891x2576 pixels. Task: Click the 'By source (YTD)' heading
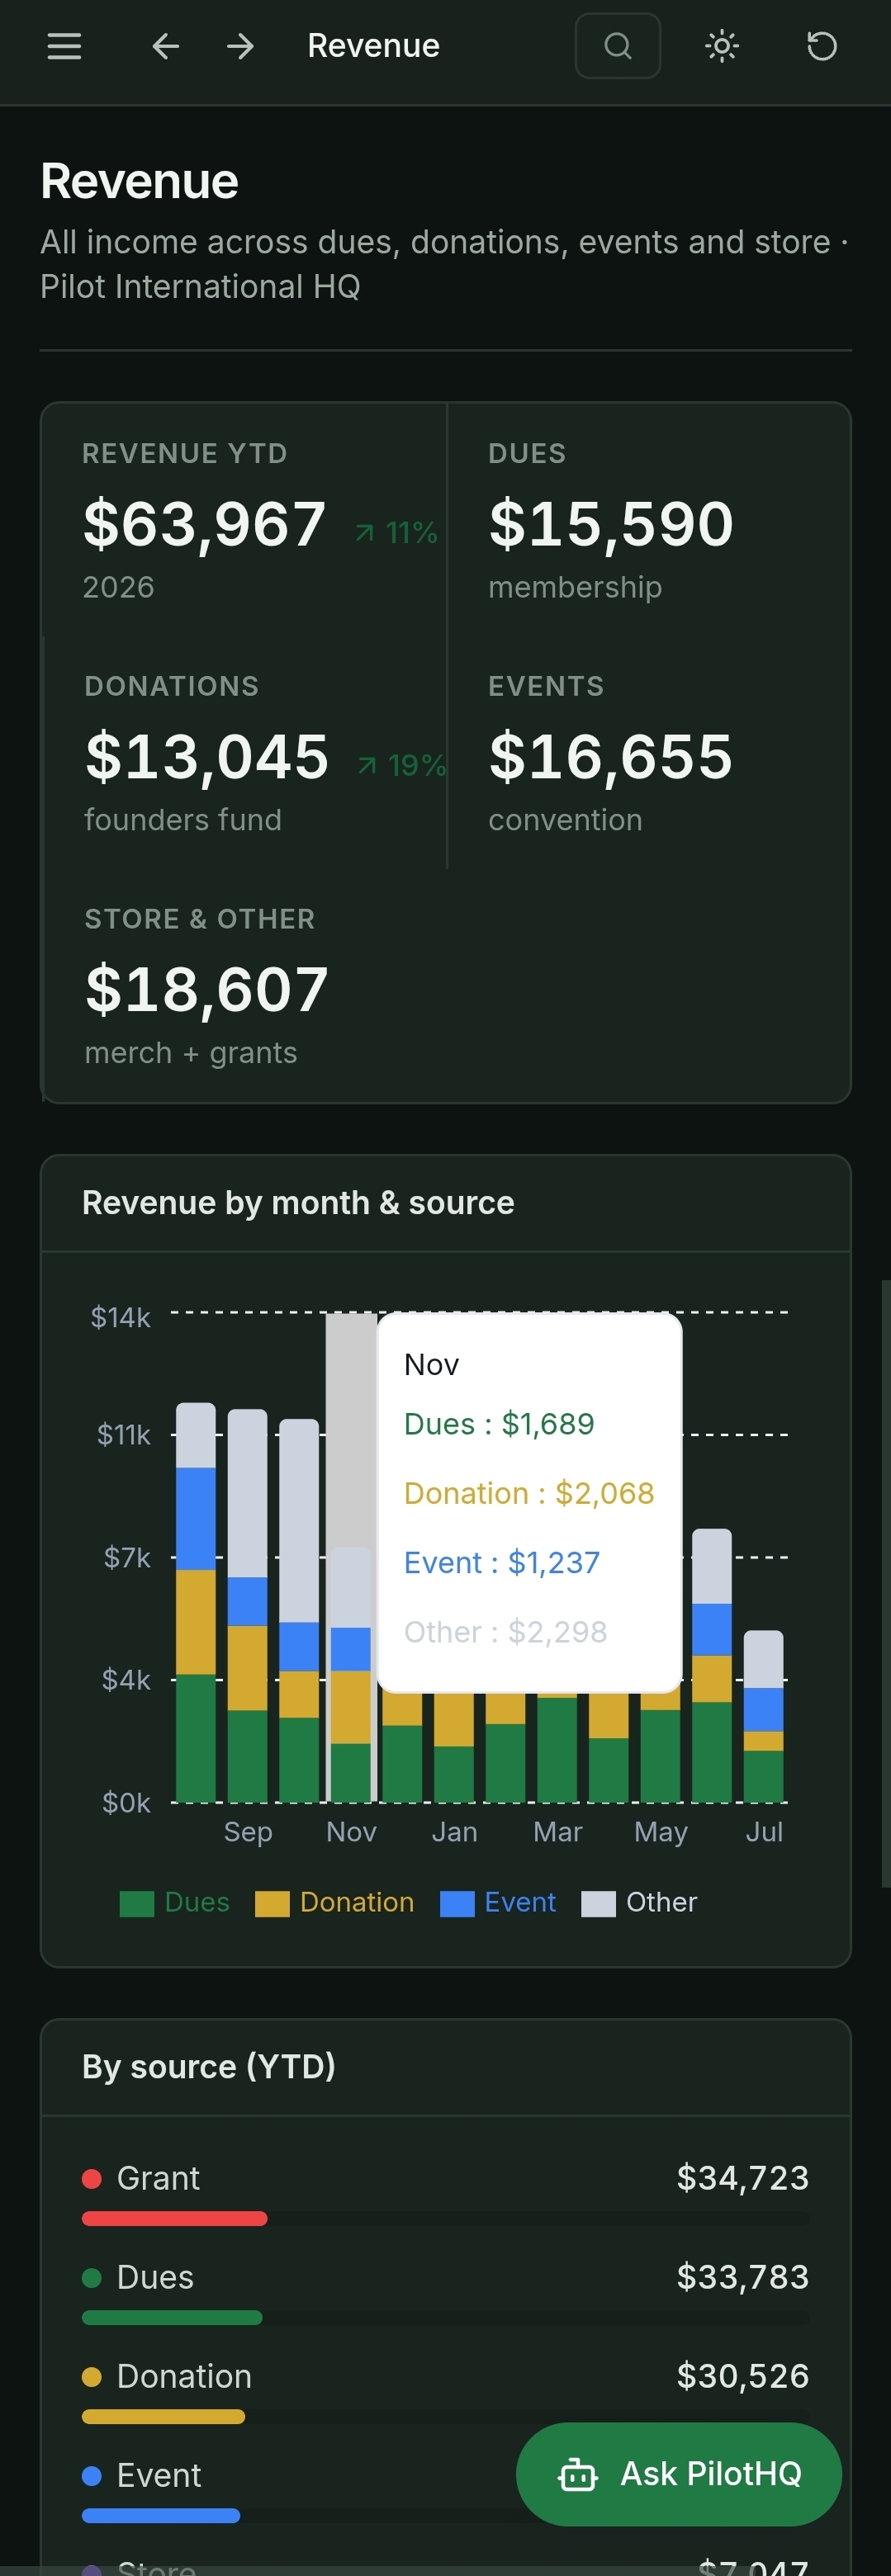[209, 2066]
